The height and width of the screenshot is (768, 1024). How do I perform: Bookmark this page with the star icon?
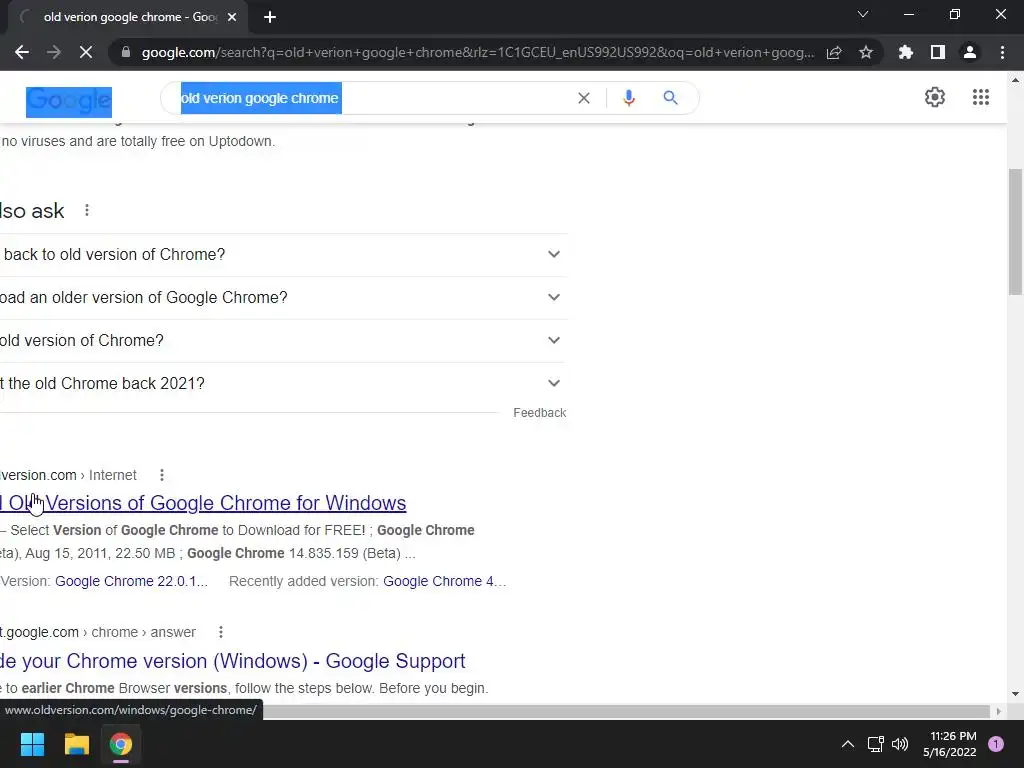click(x=866, y=52)
